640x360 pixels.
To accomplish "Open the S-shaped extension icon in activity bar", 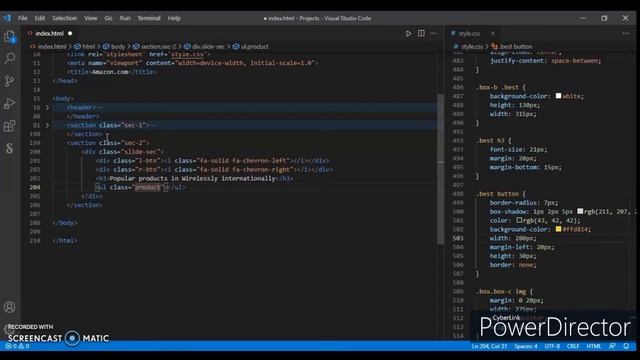I will pyautogui.click(x=10, y=148).
